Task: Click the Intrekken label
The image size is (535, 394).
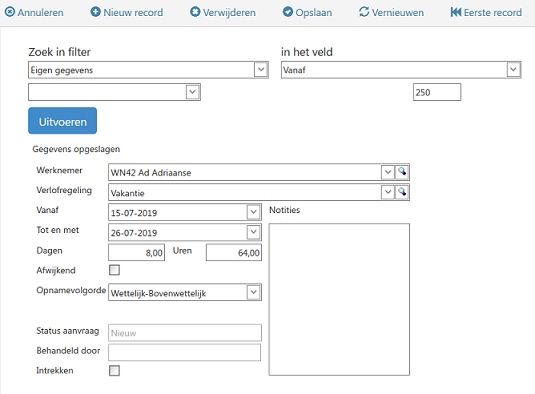Action: click(55, 370)
